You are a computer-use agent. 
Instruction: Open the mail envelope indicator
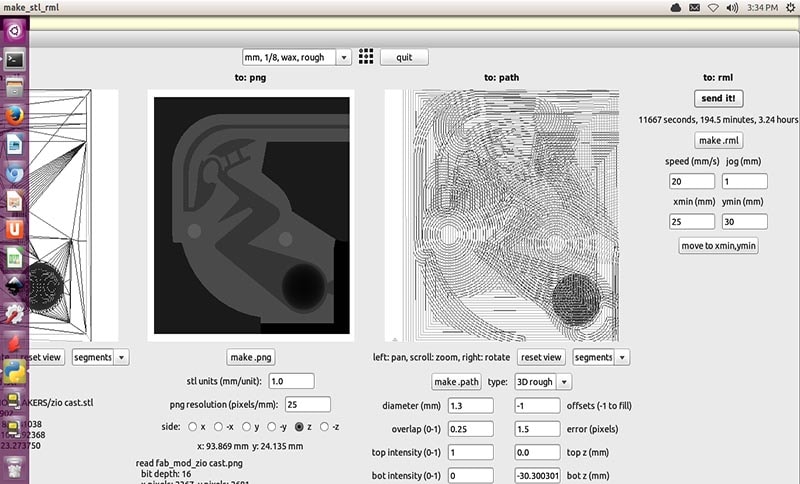point(694,8)
